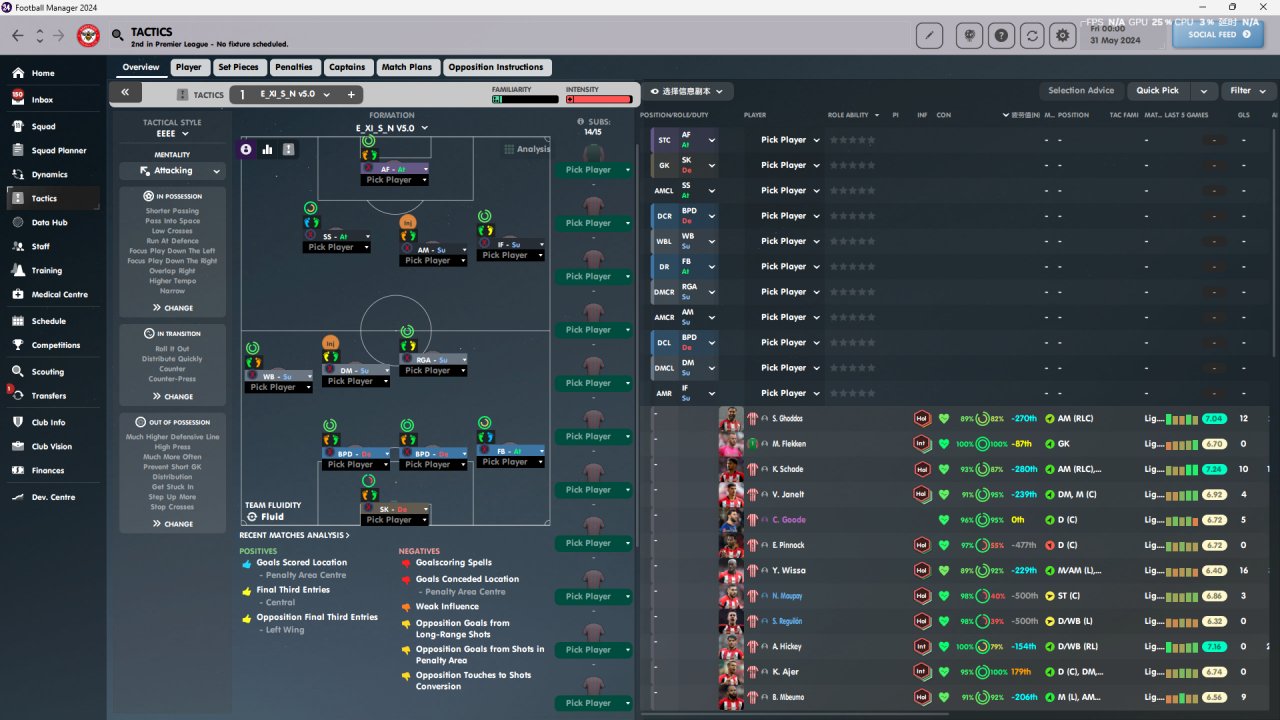Screen dimensions: 1280x720
Task: Expand the Quick Pick dropdown arrow
Action: click(x=1203, y=91)
